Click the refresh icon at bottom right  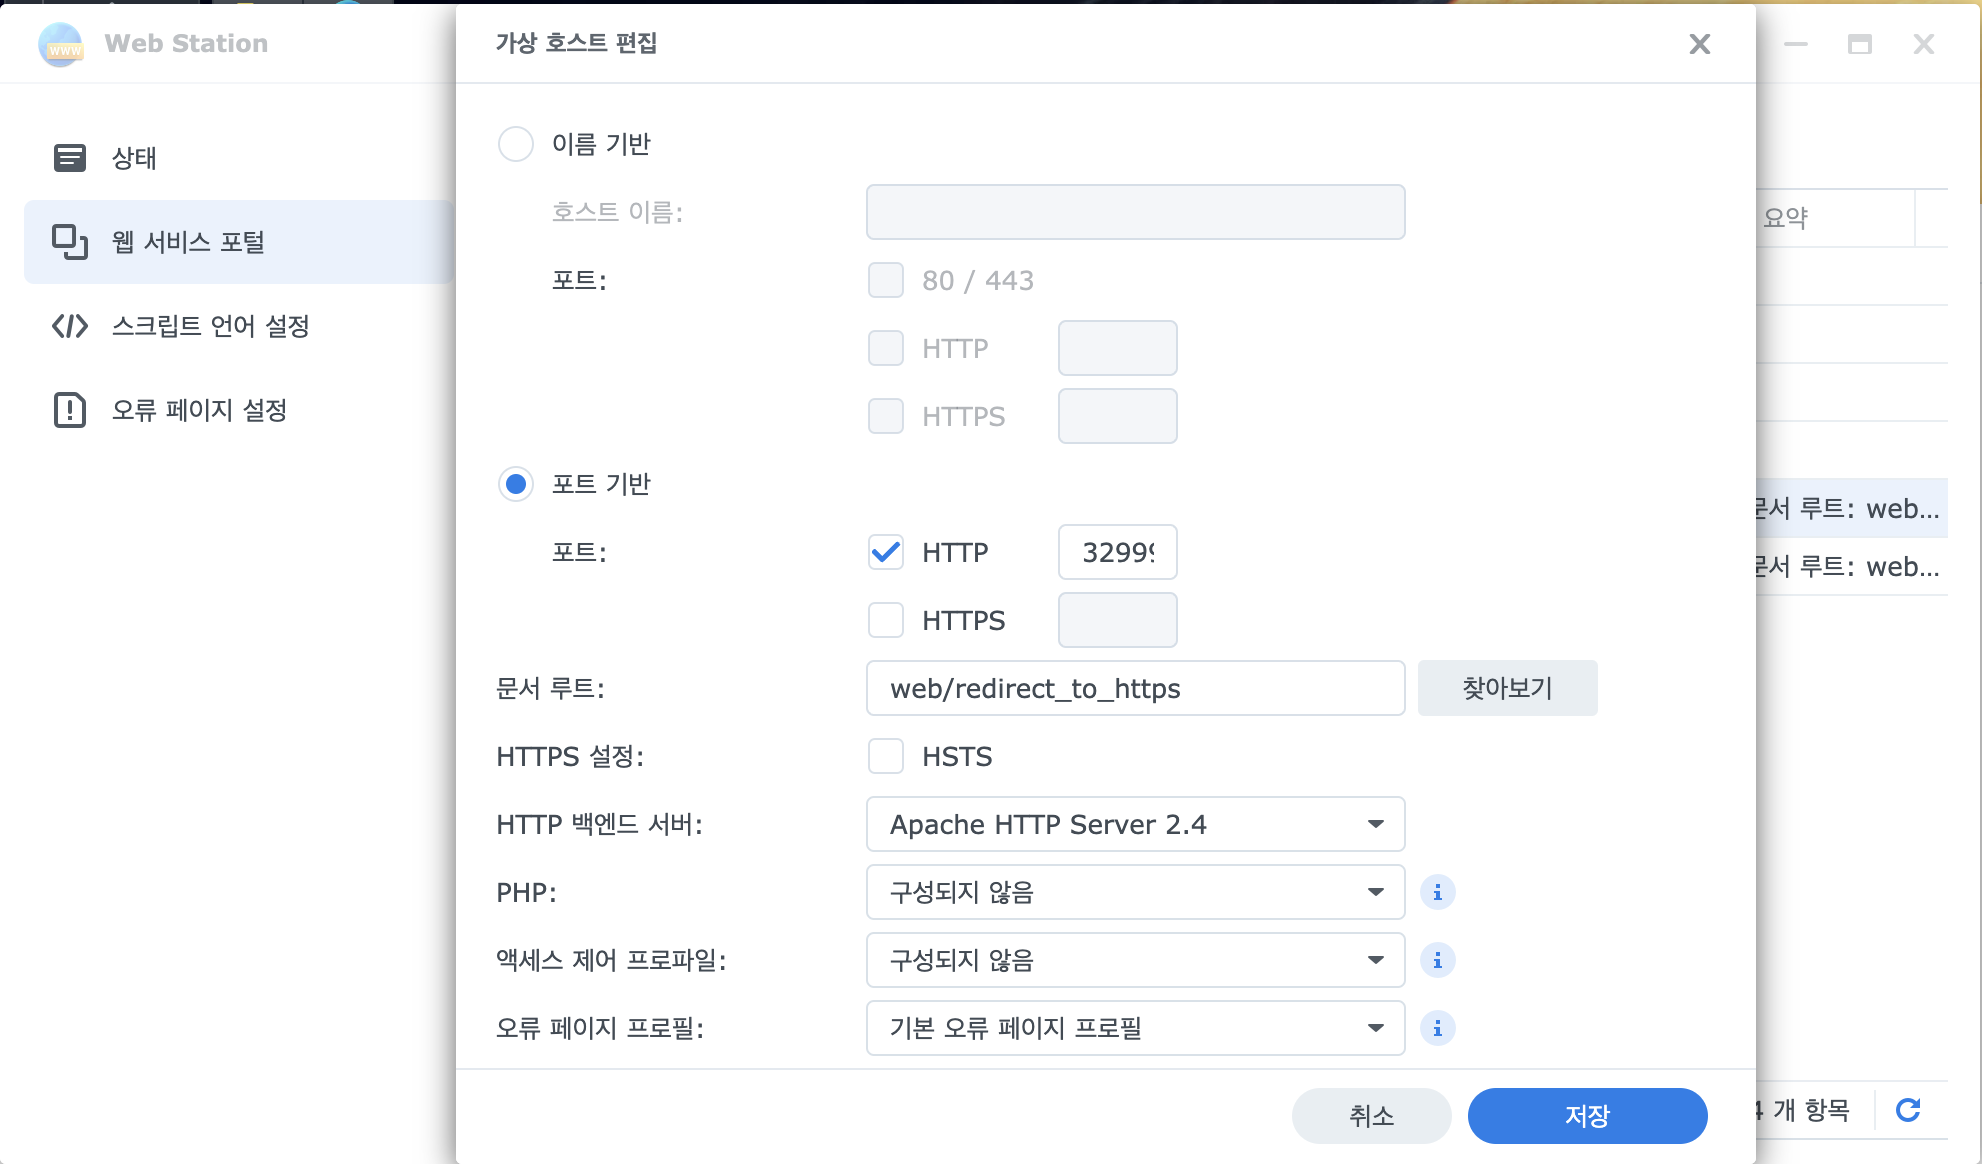[x=1908, y=1110]
